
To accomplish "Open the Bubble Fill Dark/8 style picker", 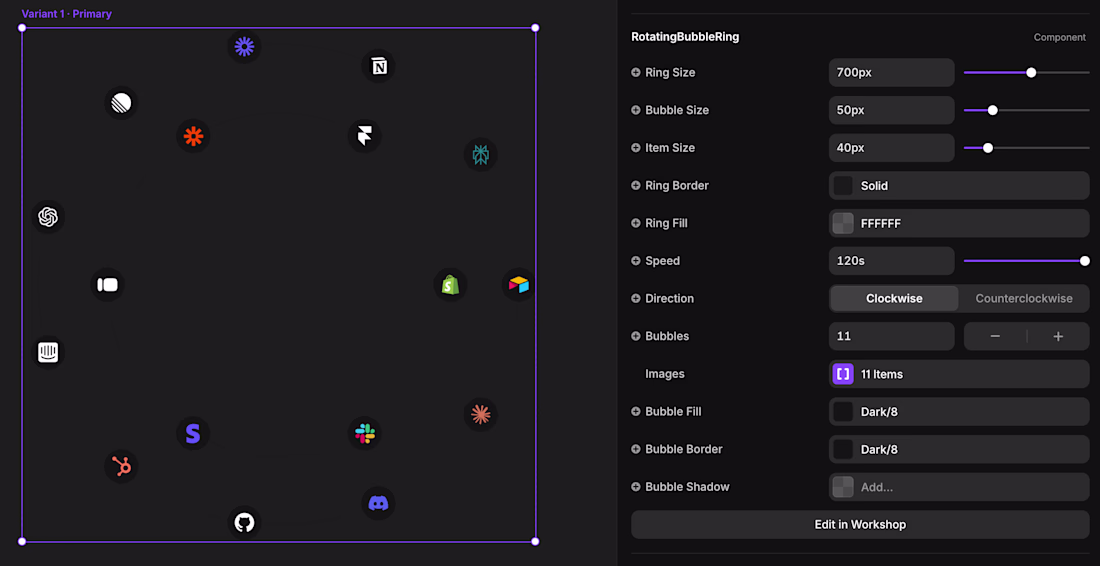I will click(x=959, y=412).
